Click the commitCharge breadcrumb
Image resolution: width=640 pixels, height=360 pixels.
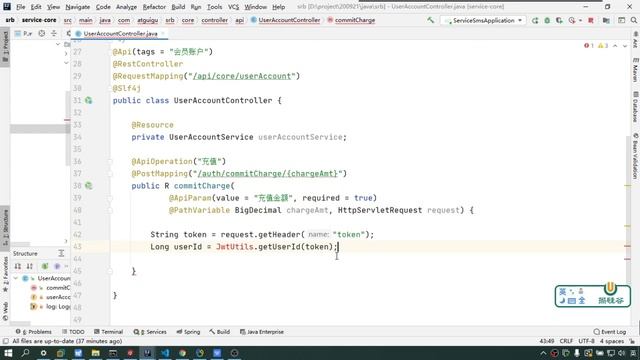click(x=351, y=20)
